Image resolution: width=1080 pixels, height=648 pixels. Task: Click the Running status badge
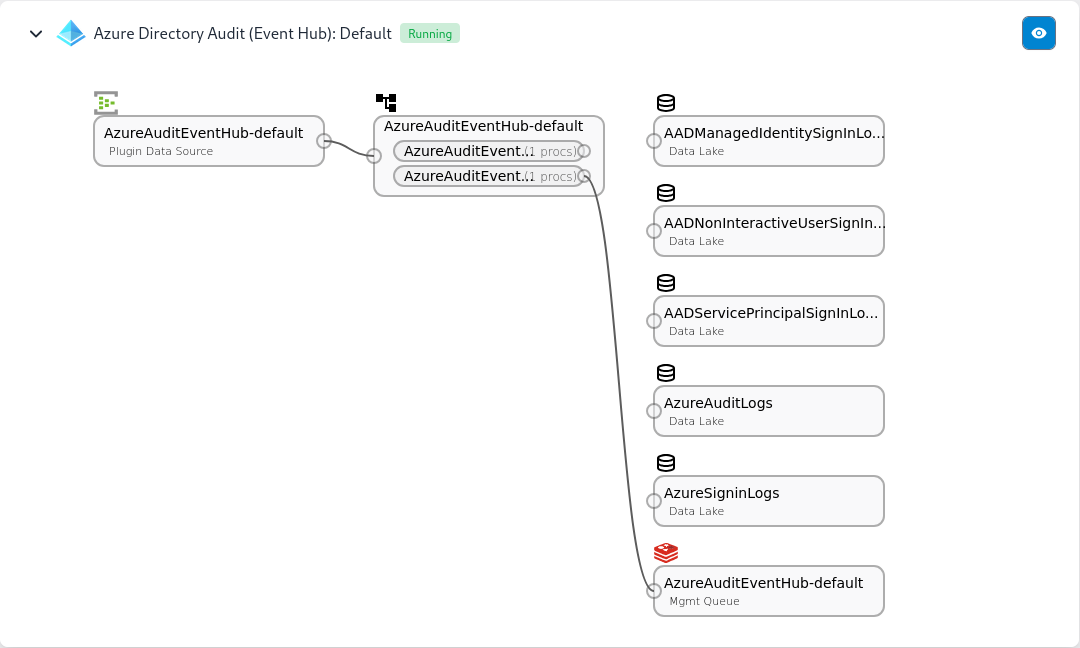[430, 34]
